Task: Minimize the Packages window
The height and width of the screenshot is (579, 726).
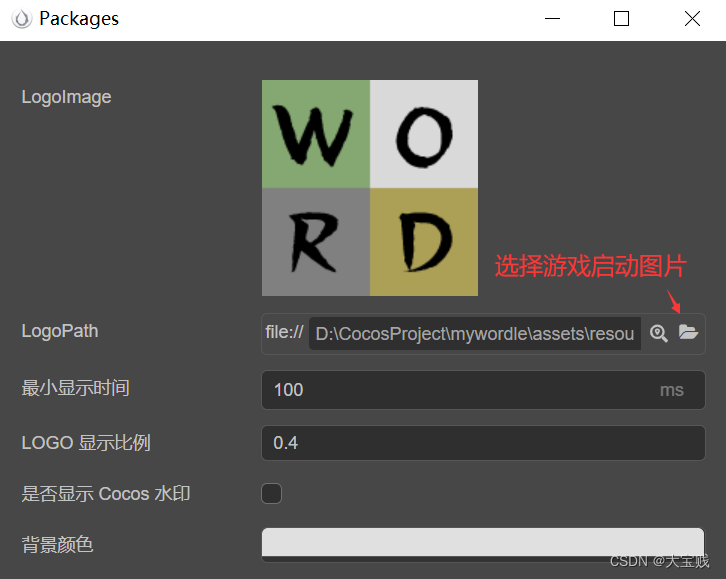Action: click(549, 19)
